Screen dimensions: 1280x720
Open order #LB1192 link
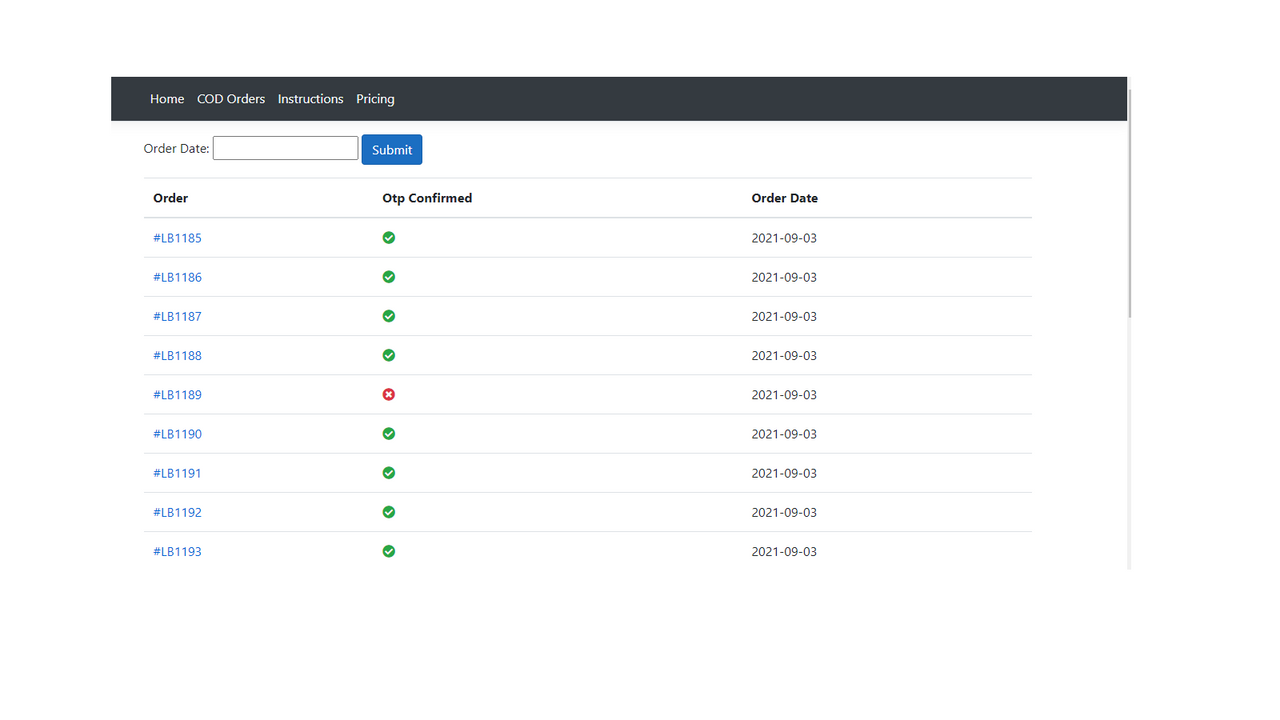click(x=177, y=512)
